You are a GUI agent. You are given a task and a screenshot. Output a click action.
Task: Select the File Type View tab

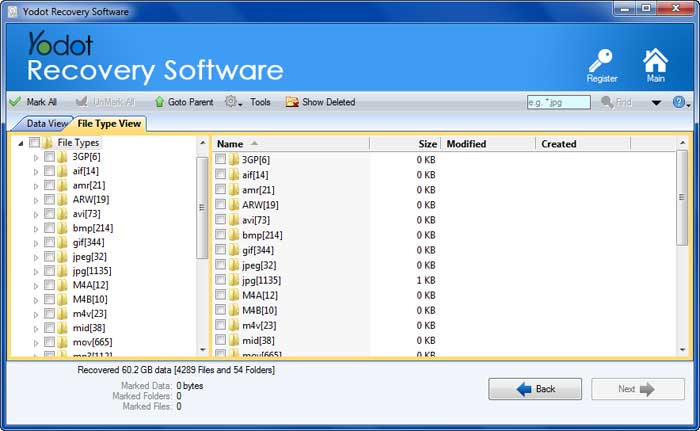(x=108, y=124)
